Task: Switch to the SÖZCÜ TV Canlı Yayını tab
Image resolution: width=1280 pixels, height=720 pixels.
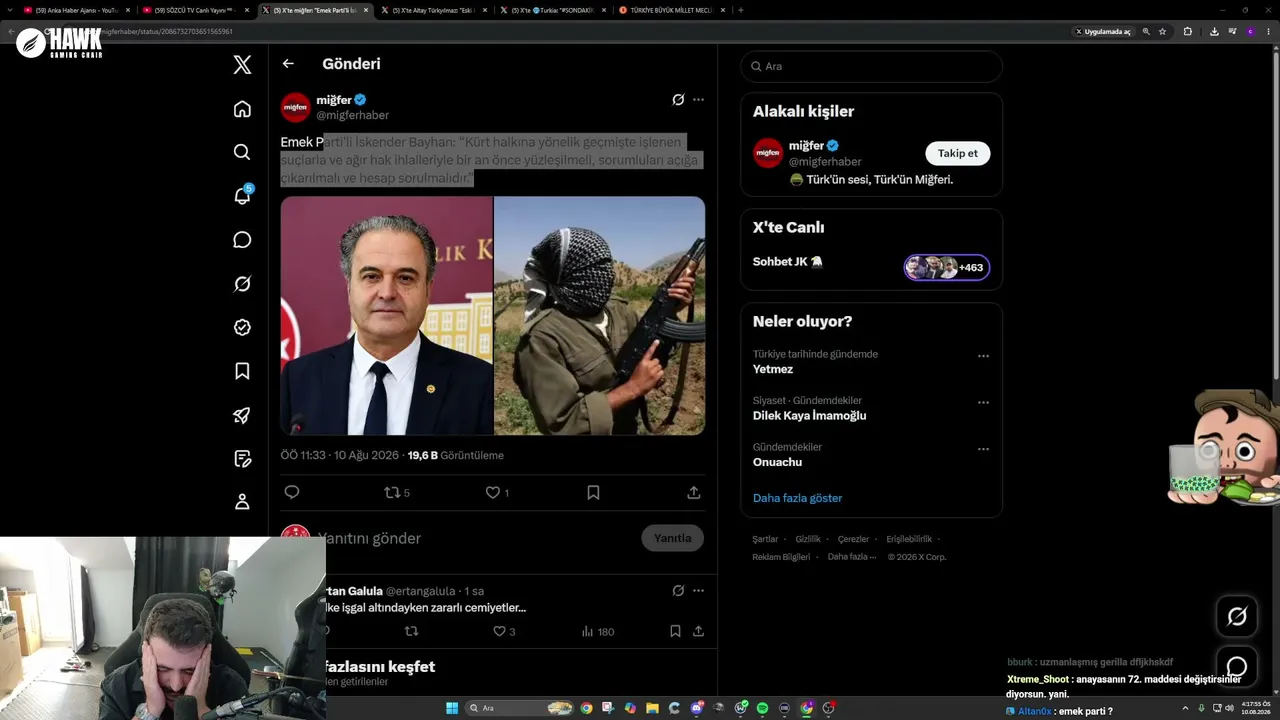Action: click(196, 10)
